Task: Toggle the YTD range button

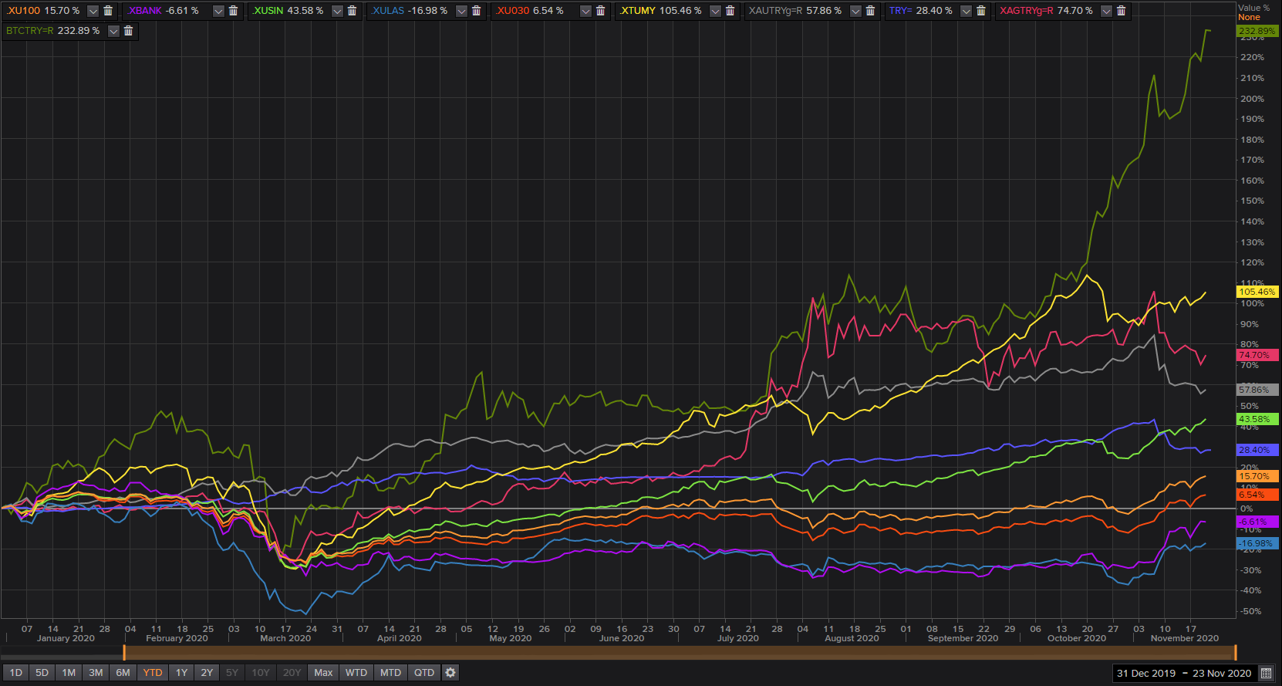Action: [x=152, y=673]
